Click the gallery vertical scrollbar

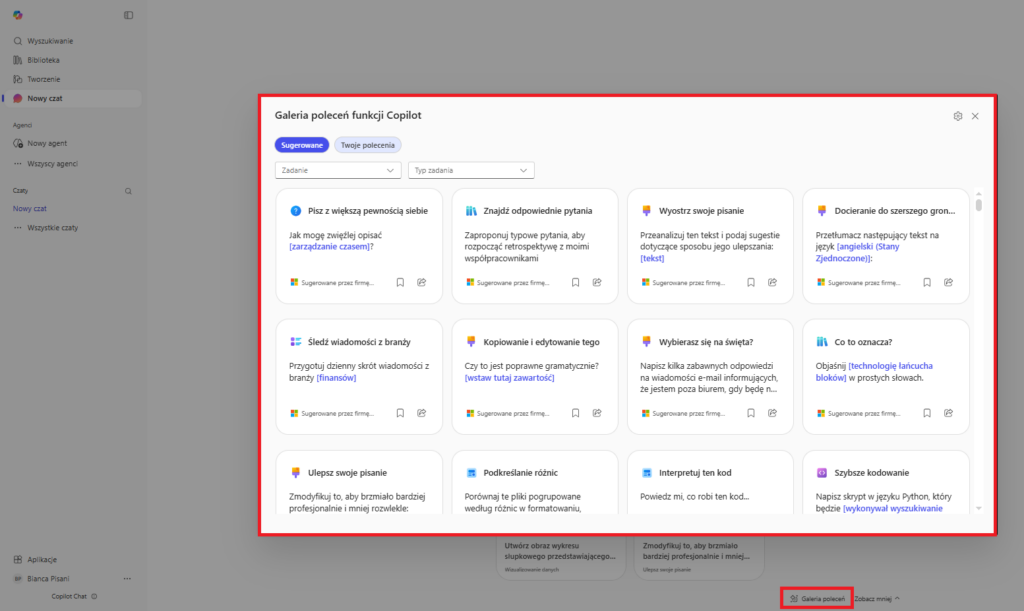click(x=978, y=206)
